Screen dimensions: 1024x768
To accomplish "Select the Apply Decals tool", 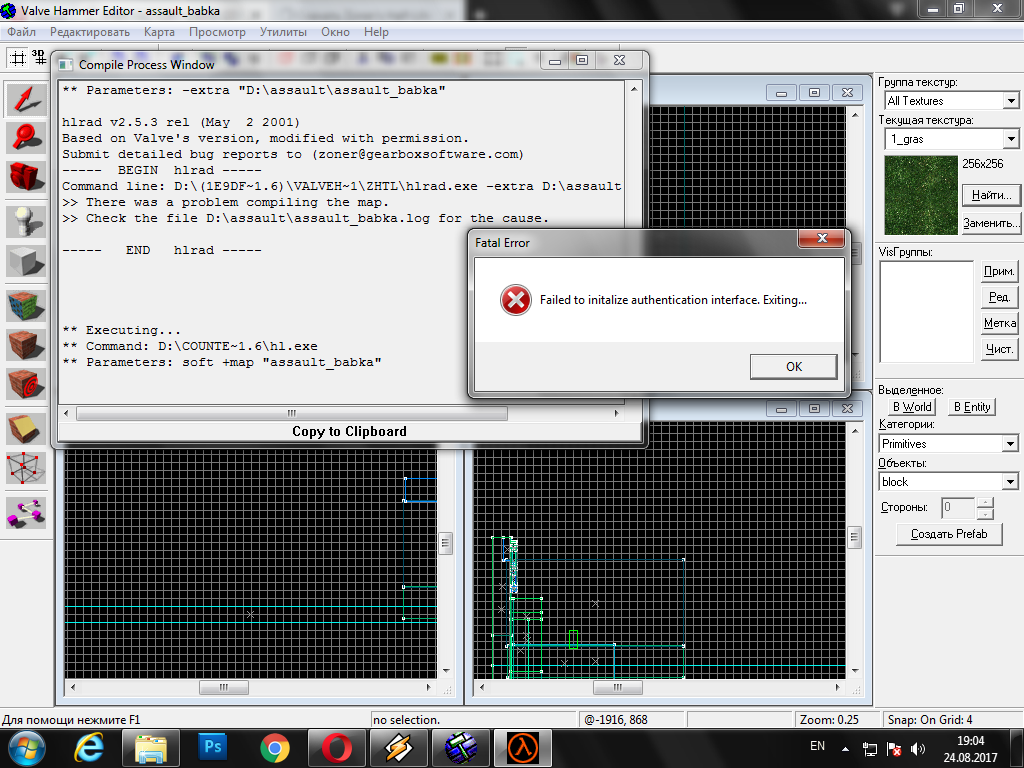I will (26, 383).
